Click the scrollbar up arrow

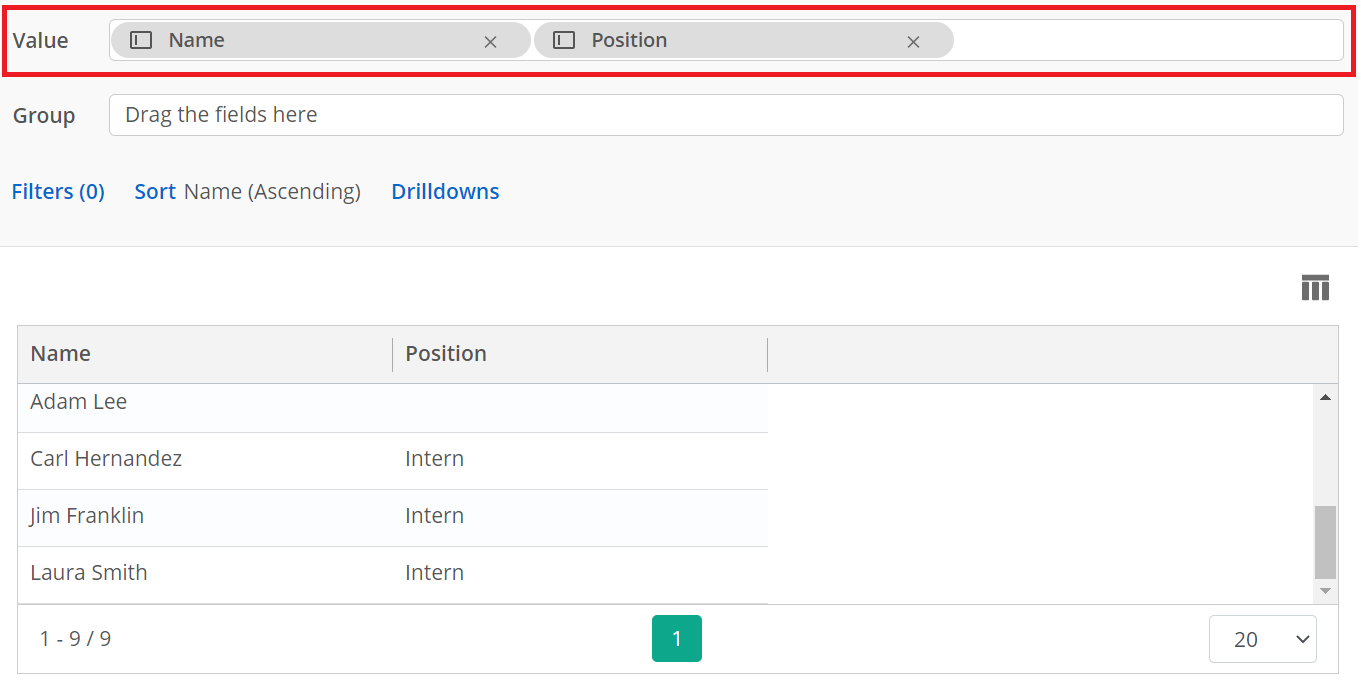[1325, 398]
